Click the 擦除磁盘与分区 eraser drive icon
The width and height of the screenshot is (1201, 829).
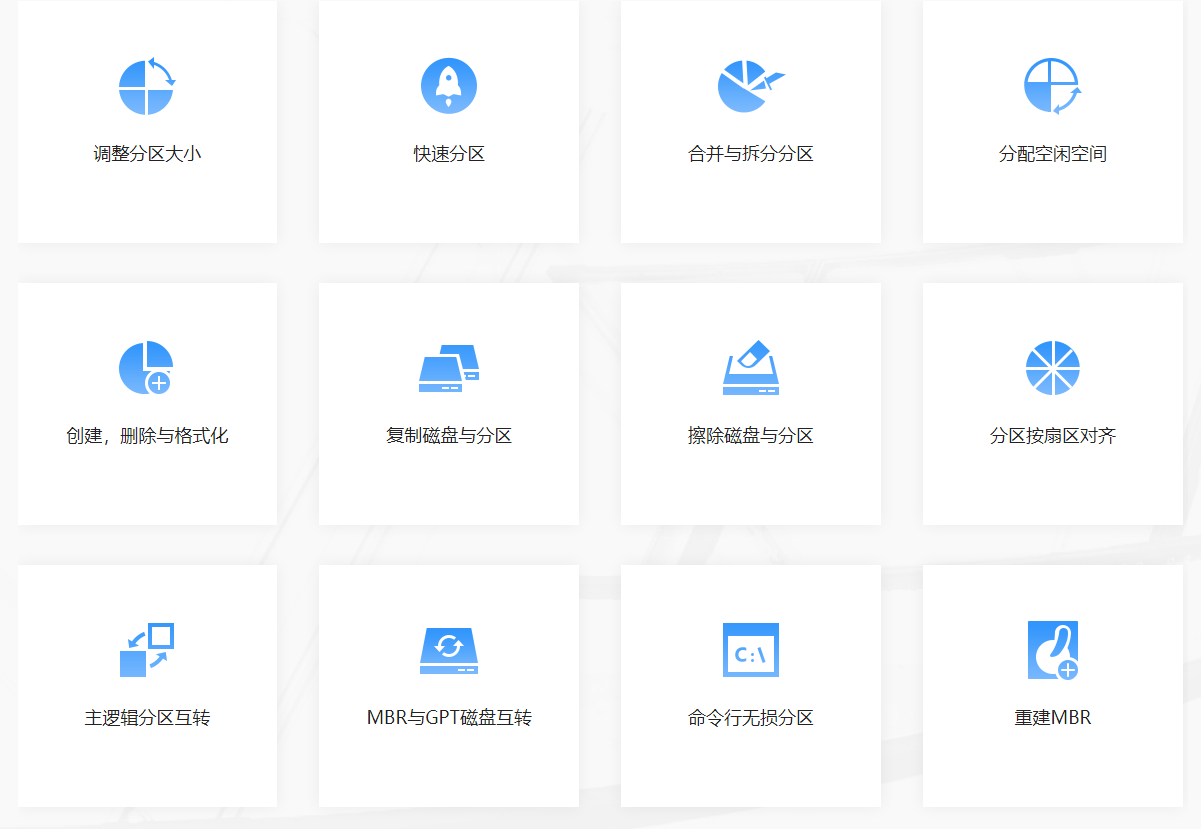click(750, 367)
